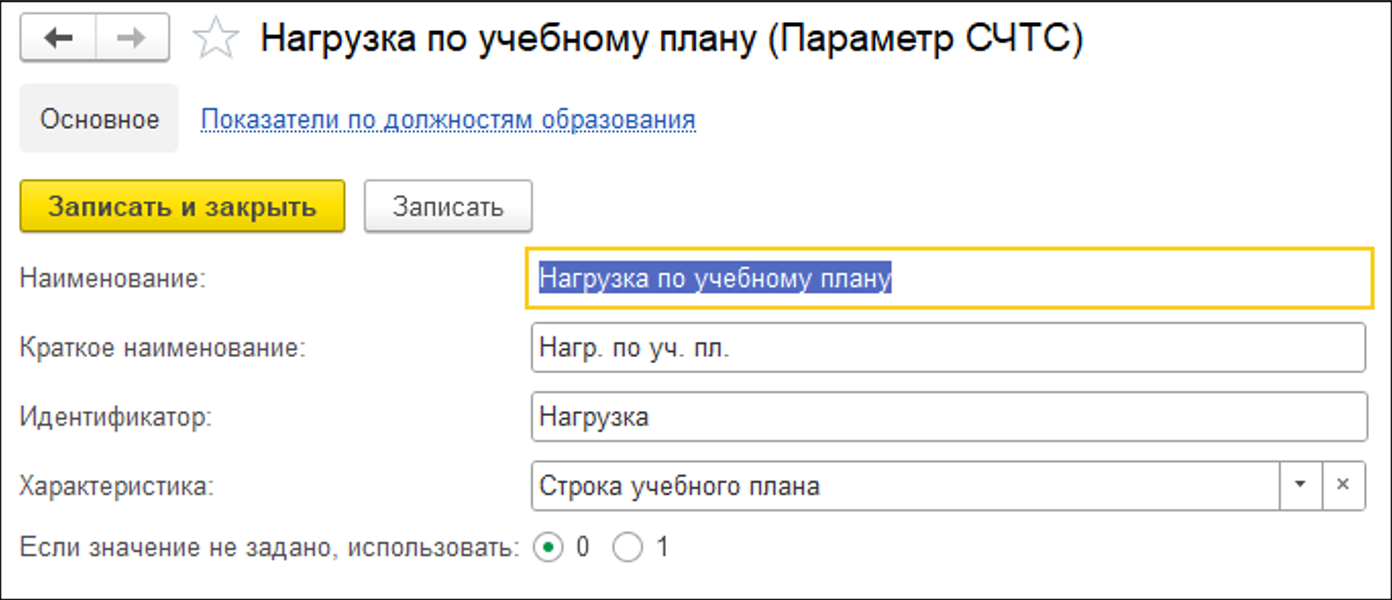Screen dimensions: 1392x600
Task: Focus the Краткое наименование text field
Action: coord(948,348)
